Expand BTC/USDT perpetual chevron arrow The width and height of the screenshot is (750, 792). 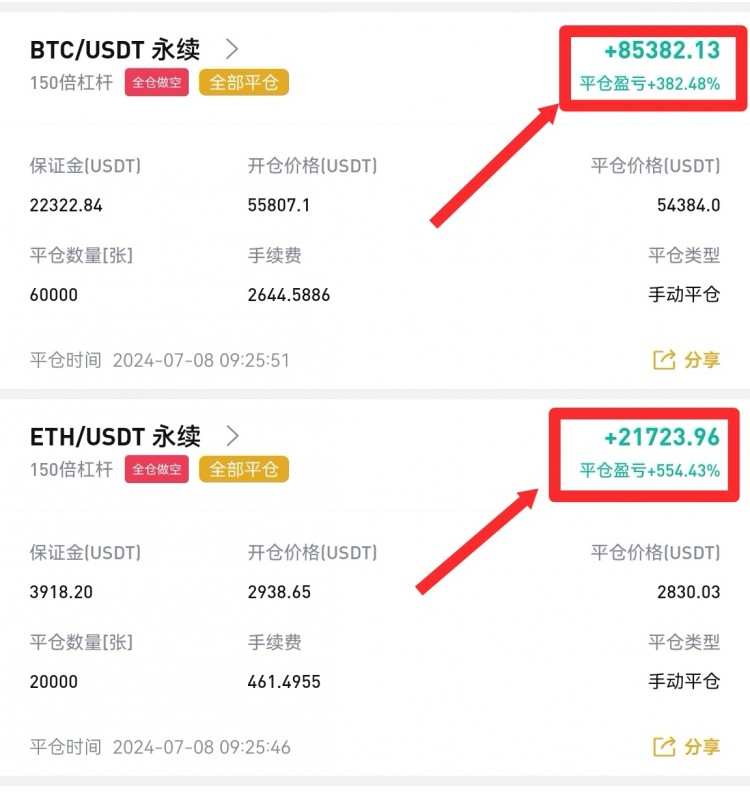pos(232,48)
